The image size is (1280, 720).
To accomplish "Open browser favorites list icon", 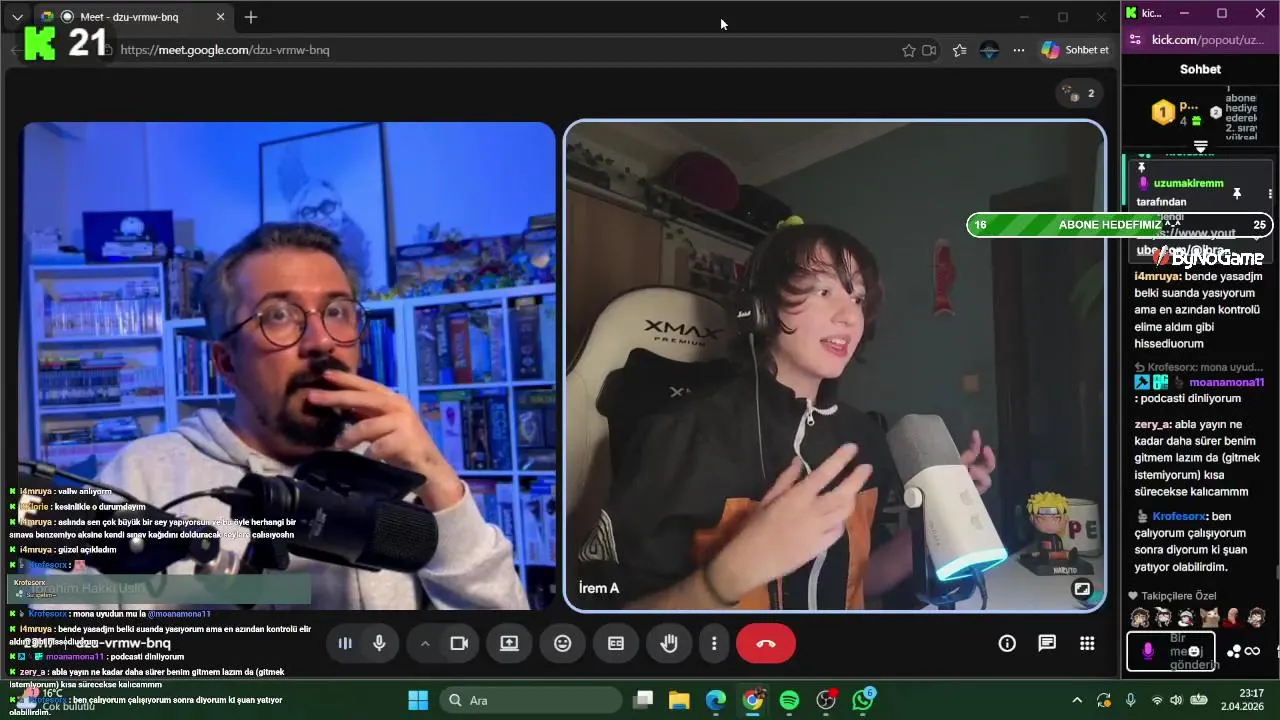I will pyautogui.click(x=960, y=50).
